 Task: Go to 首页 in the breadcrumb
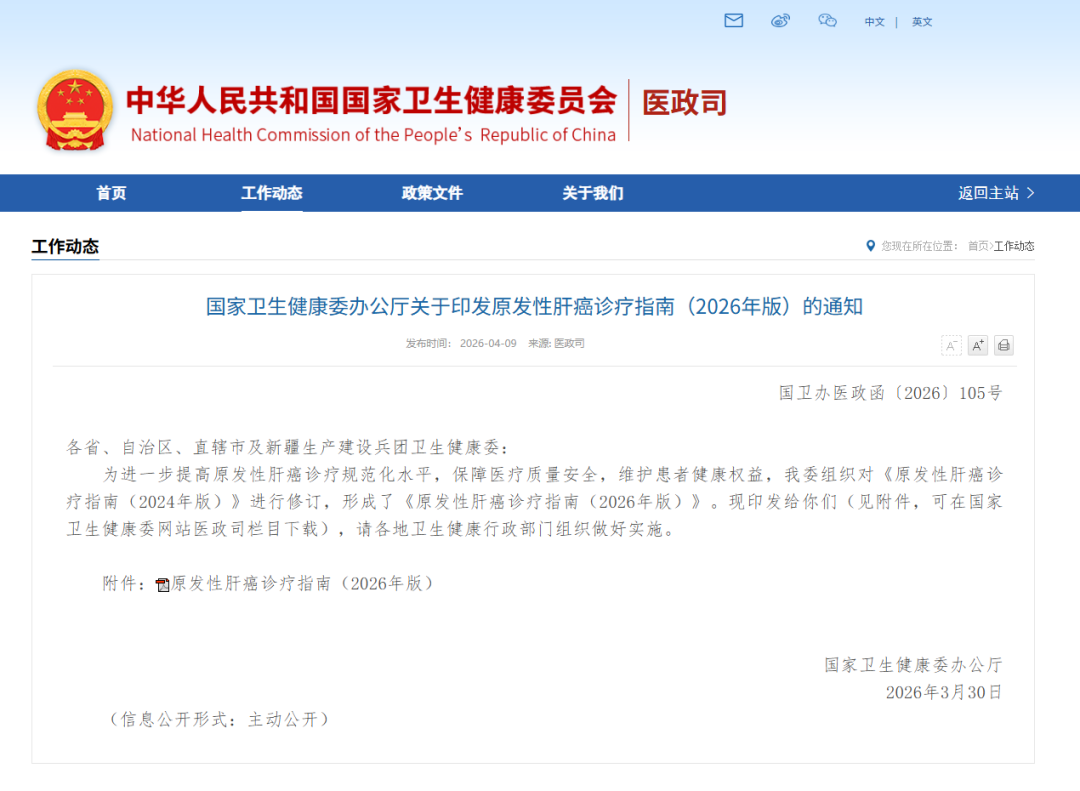click(978, 246)
